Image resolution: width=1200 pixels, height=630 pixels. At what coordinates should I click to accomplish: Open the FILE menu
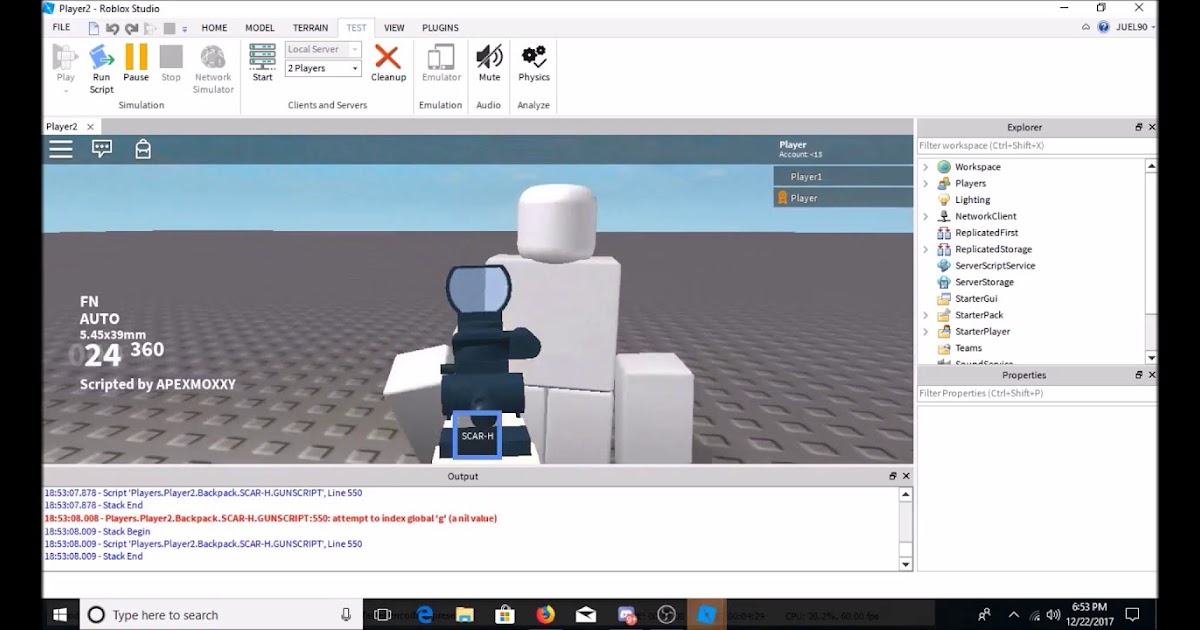61,28
